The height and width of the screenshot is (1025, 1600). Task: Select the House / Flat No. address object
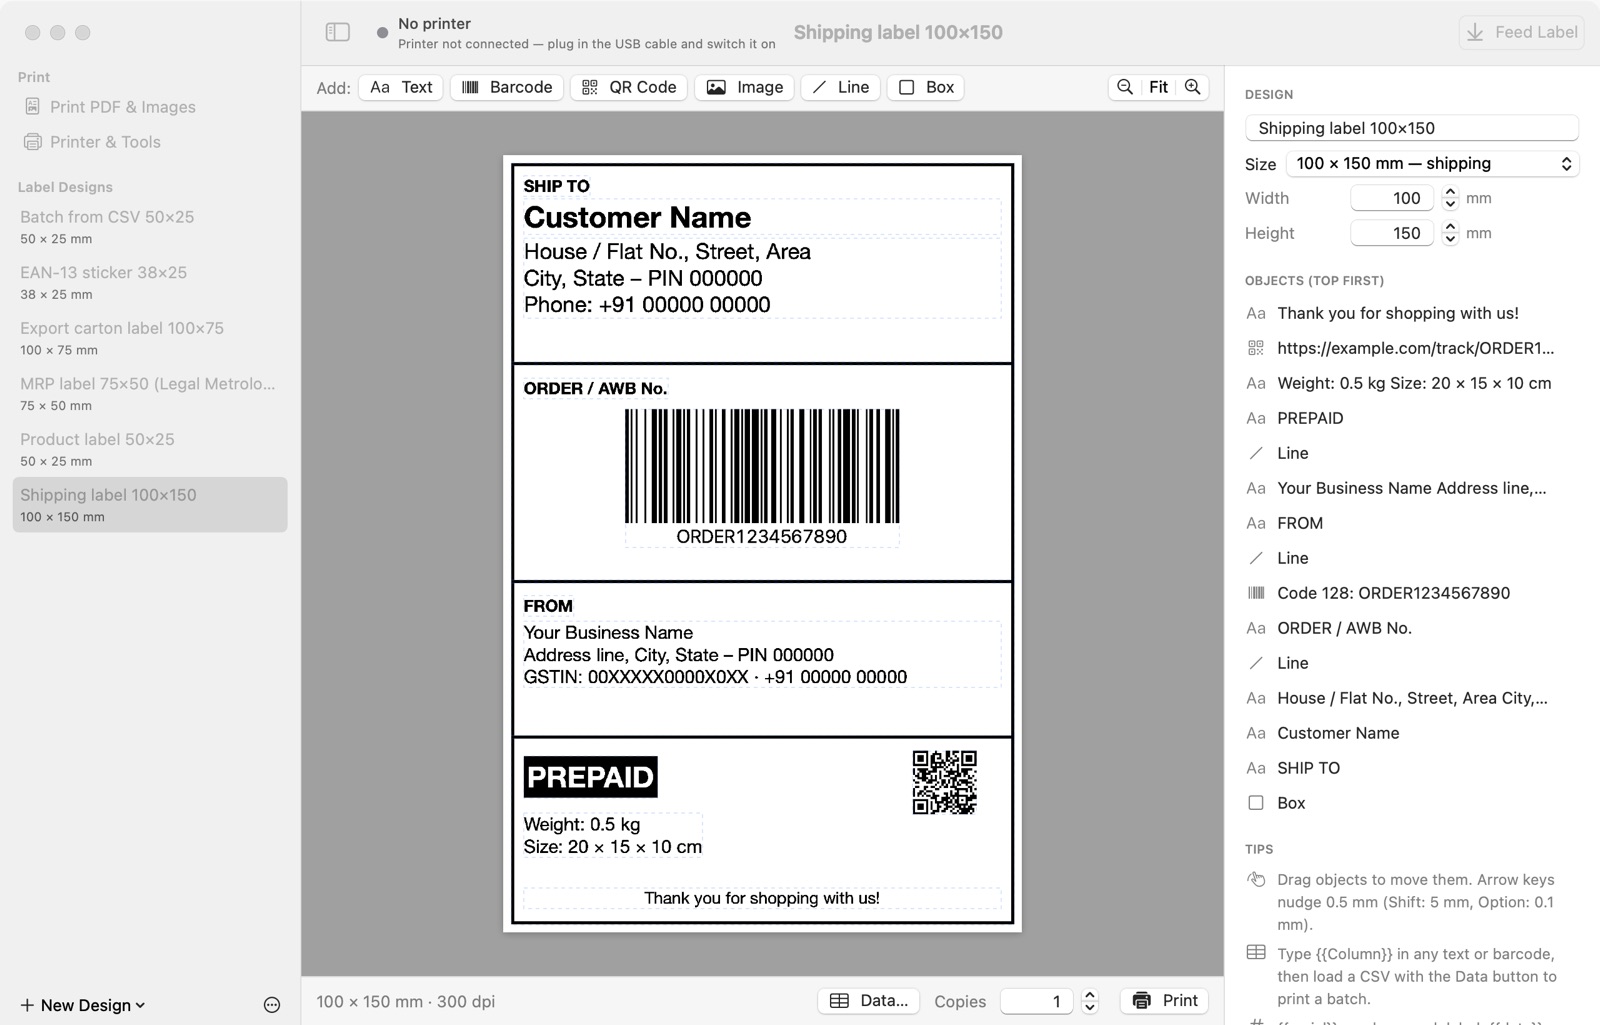point(1411,698)
